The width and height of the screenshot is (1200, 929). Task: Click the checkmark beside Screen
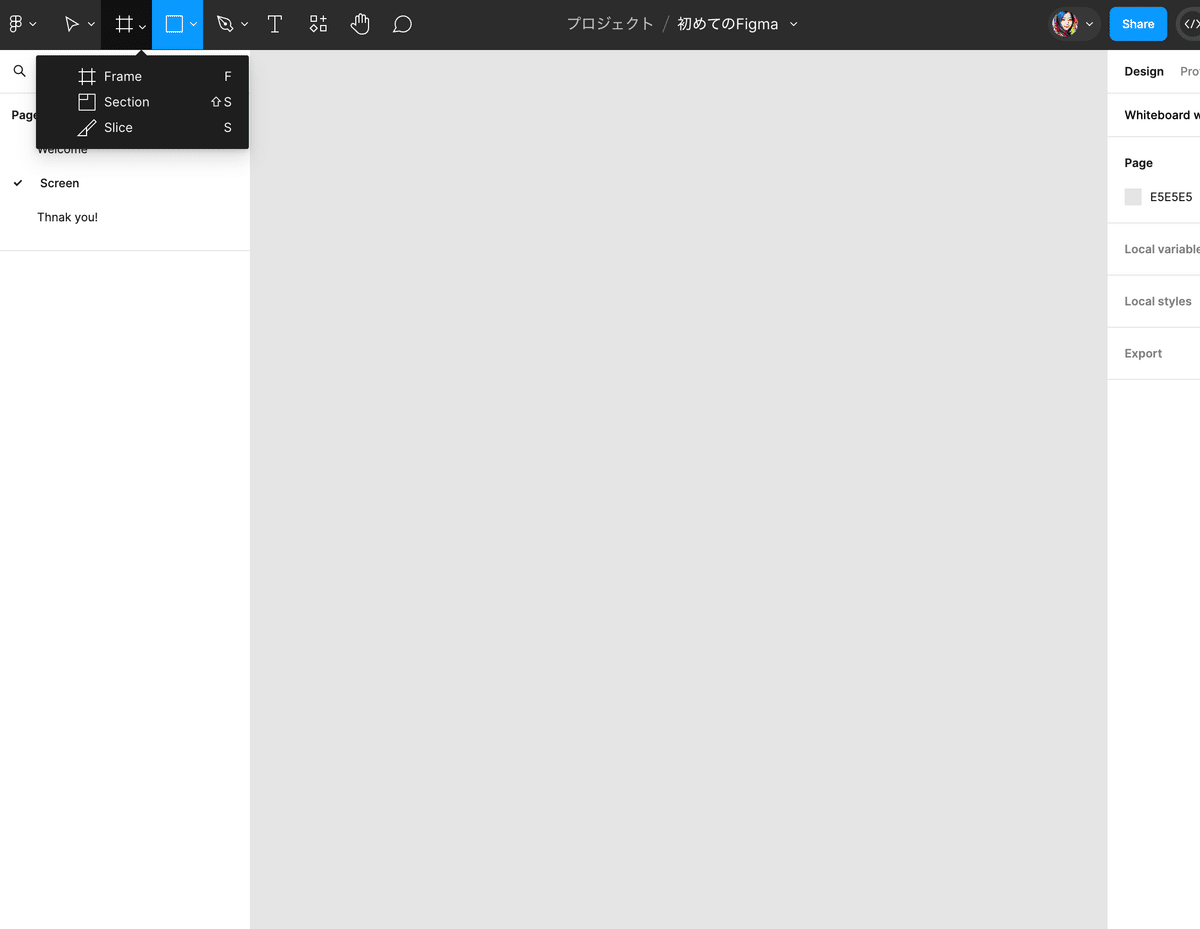click(18, 183)
